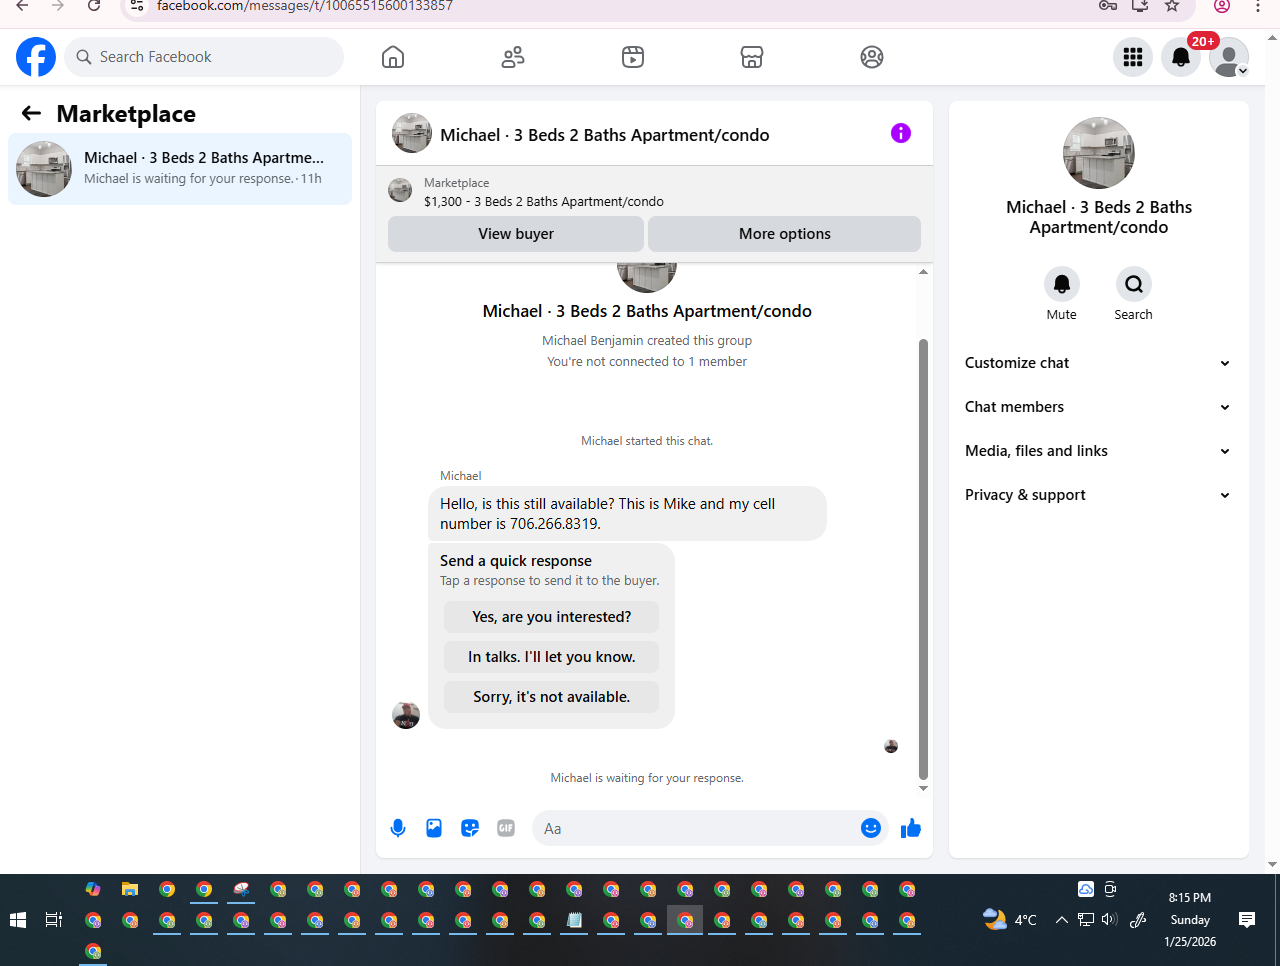Click the browser reload button
The image size is (1280, 966).
click(94, 6)
